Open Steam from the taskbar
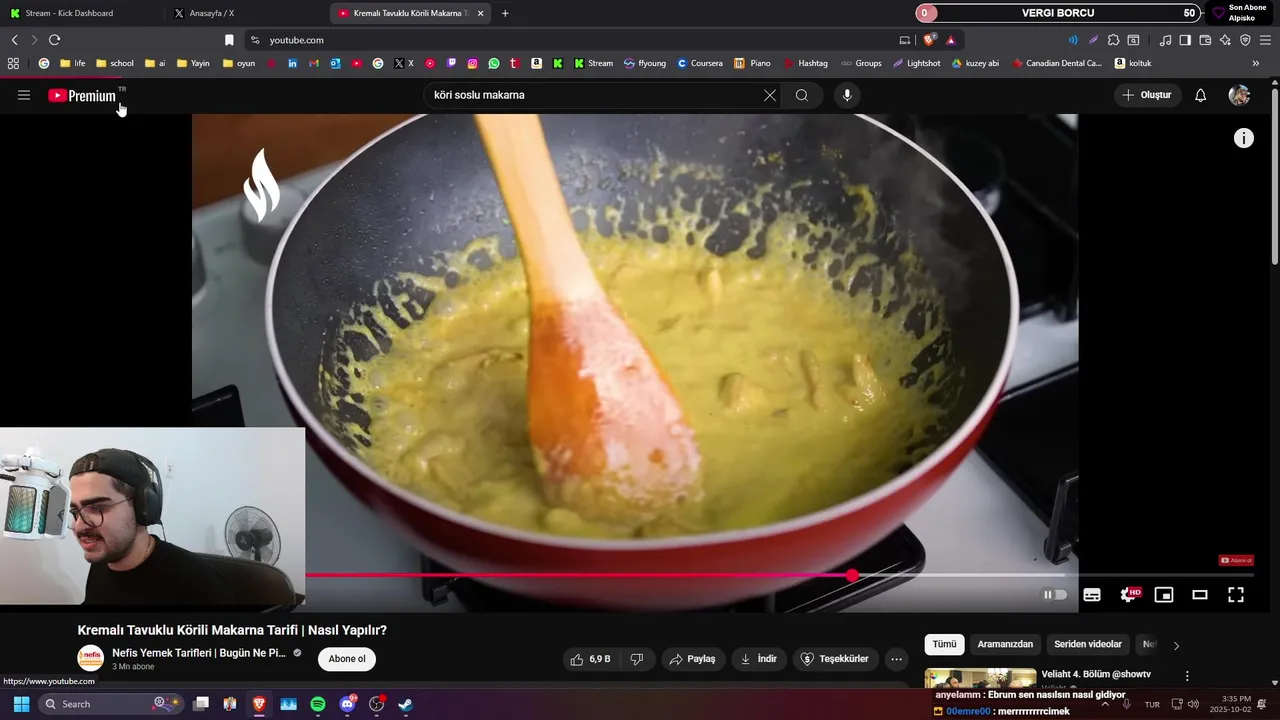This screenshot has height=720, width=1280. click(405, 704)
